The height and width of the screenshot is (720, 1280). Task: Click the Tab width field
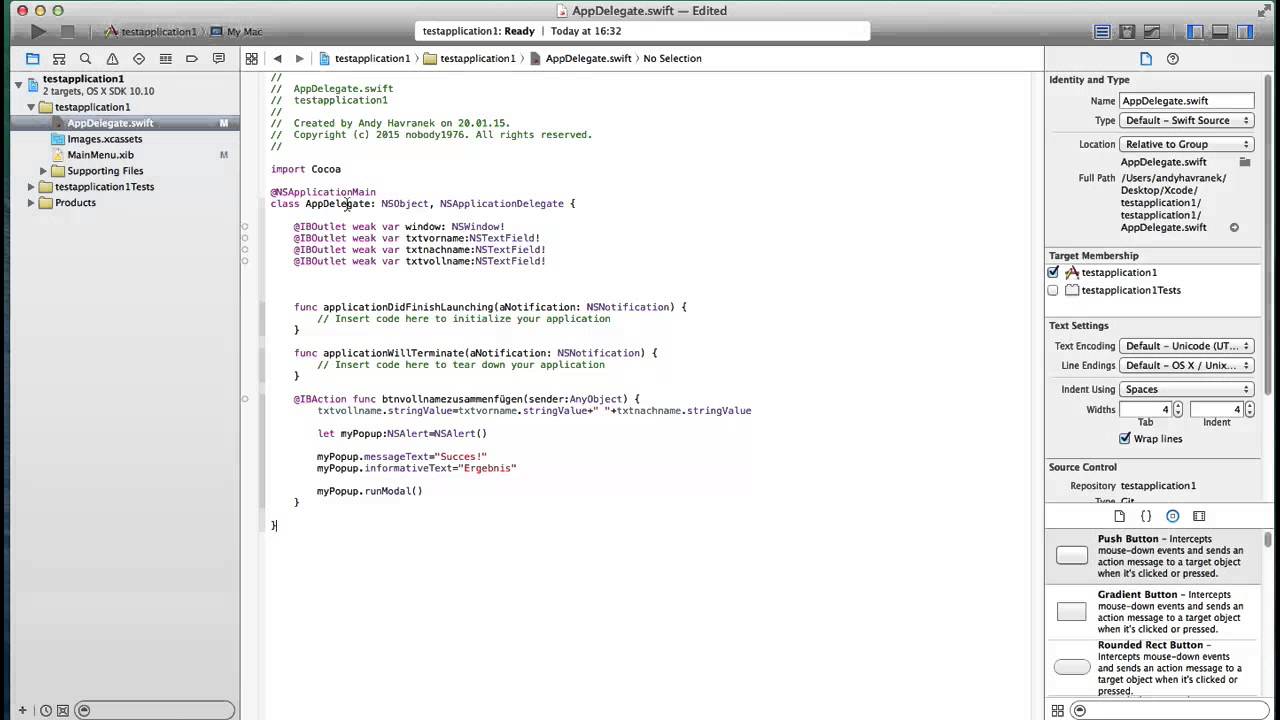(1145, 409)
